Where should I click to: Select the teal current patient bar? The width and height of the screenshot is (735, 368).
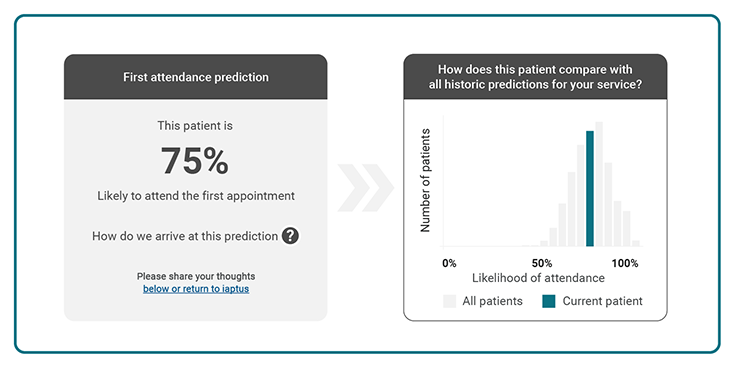click(x=590, y=188)
